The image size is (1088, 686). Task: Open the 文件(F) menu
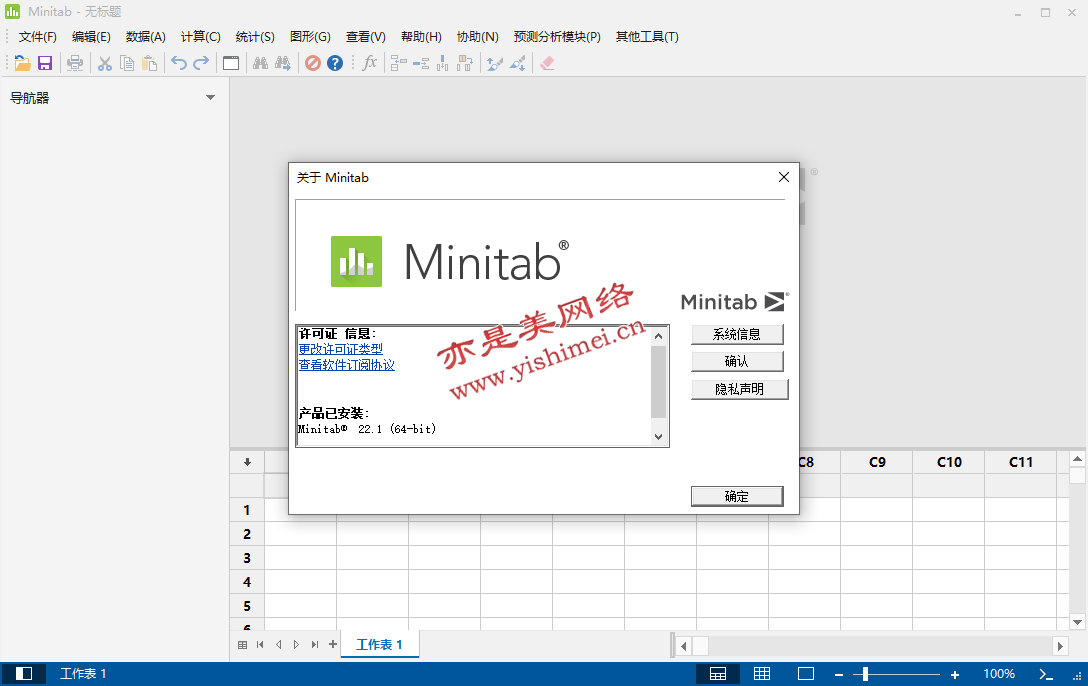pyautogui.click(x=37, y=37)
